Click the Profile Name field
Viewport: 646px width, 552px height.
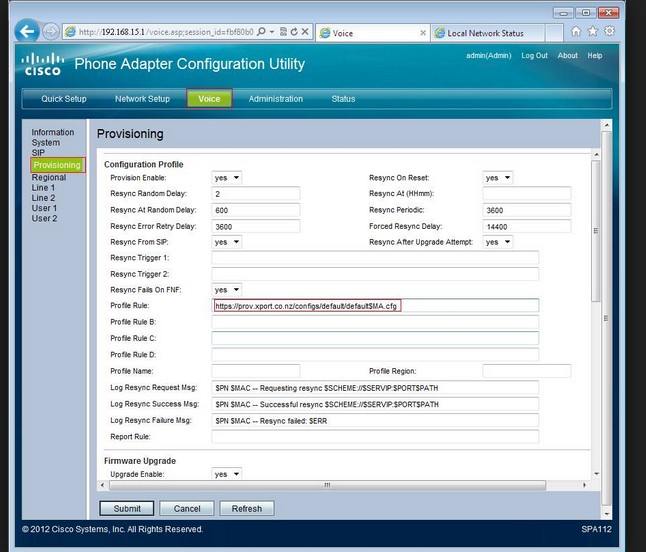tap(256, 371)
